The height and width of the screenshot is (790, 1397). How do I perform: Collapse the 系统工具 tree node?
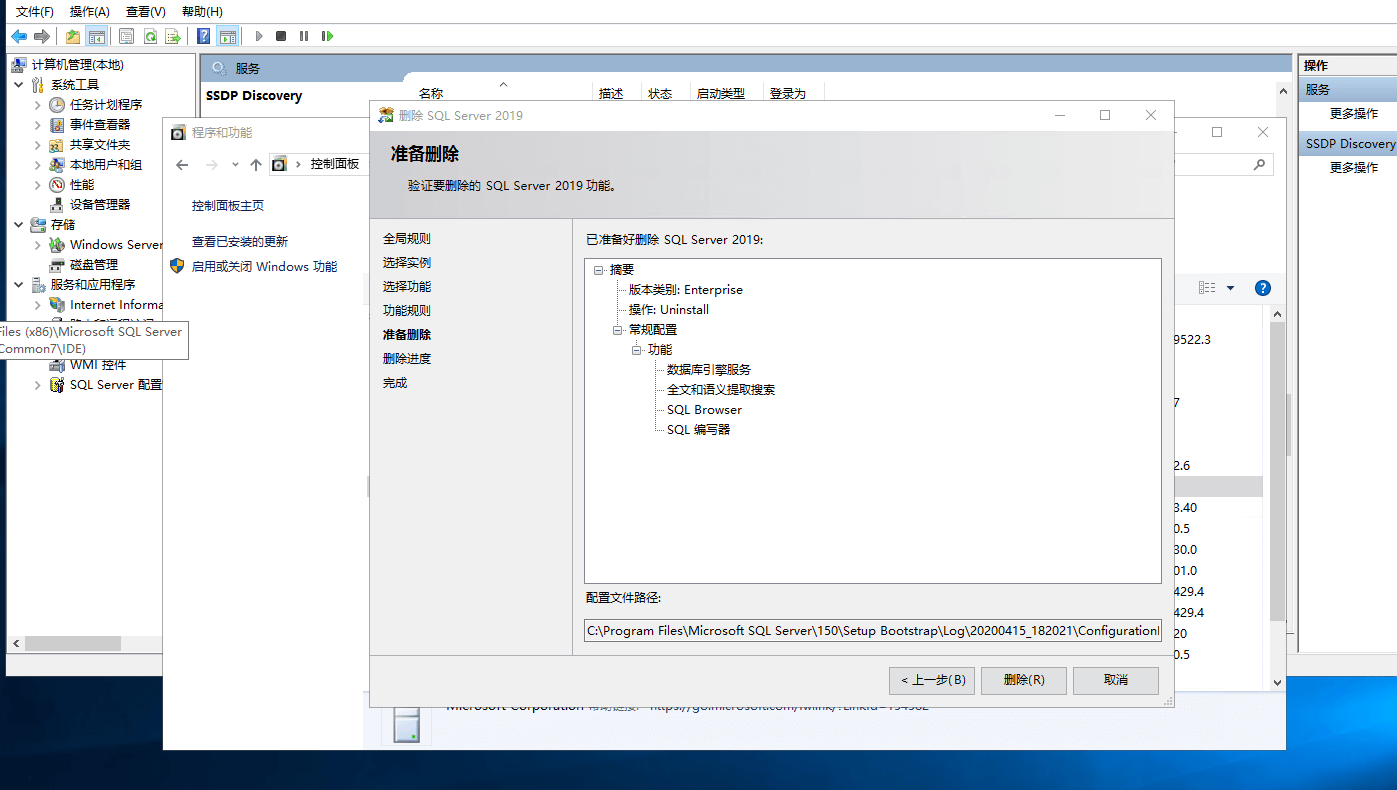click(x=19, y=85)
